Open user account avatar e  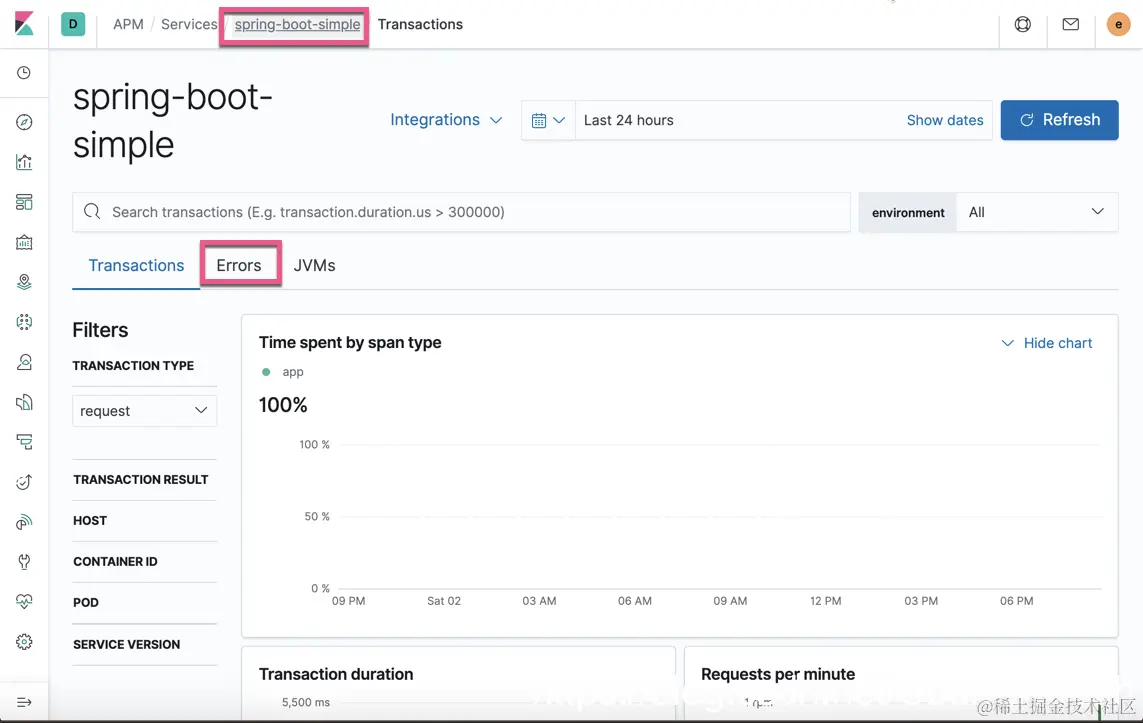(x=1118, y=24)
